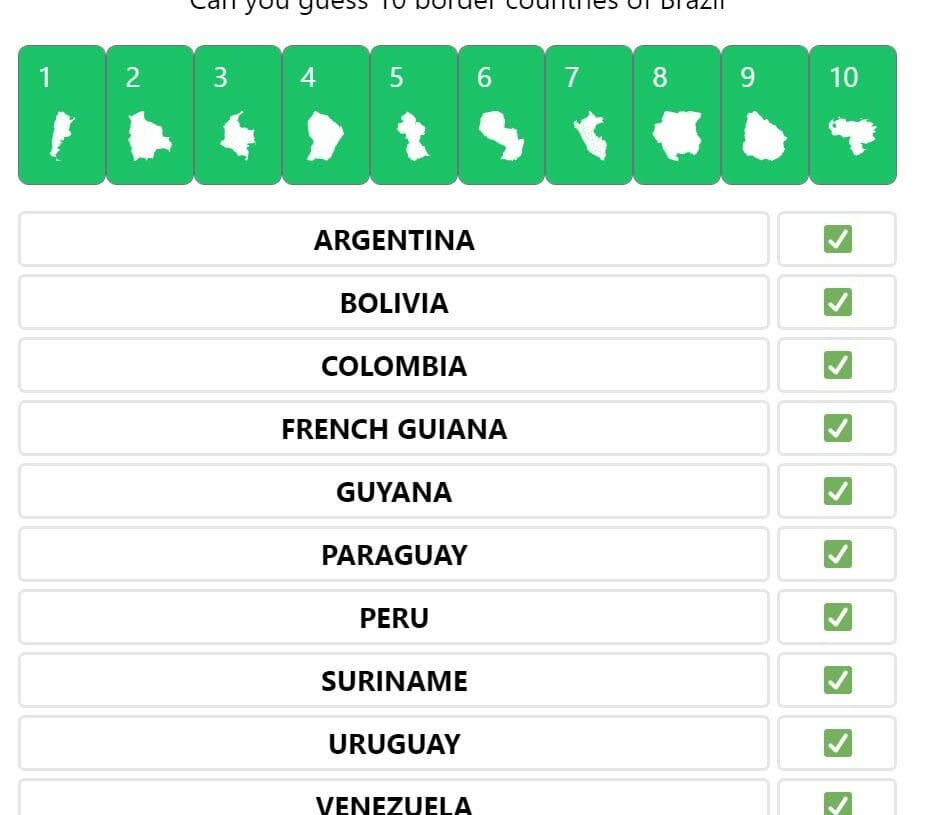
Task: Select the Argentina silhouette tile numbered 1
Action: click(x=62, y=115)
